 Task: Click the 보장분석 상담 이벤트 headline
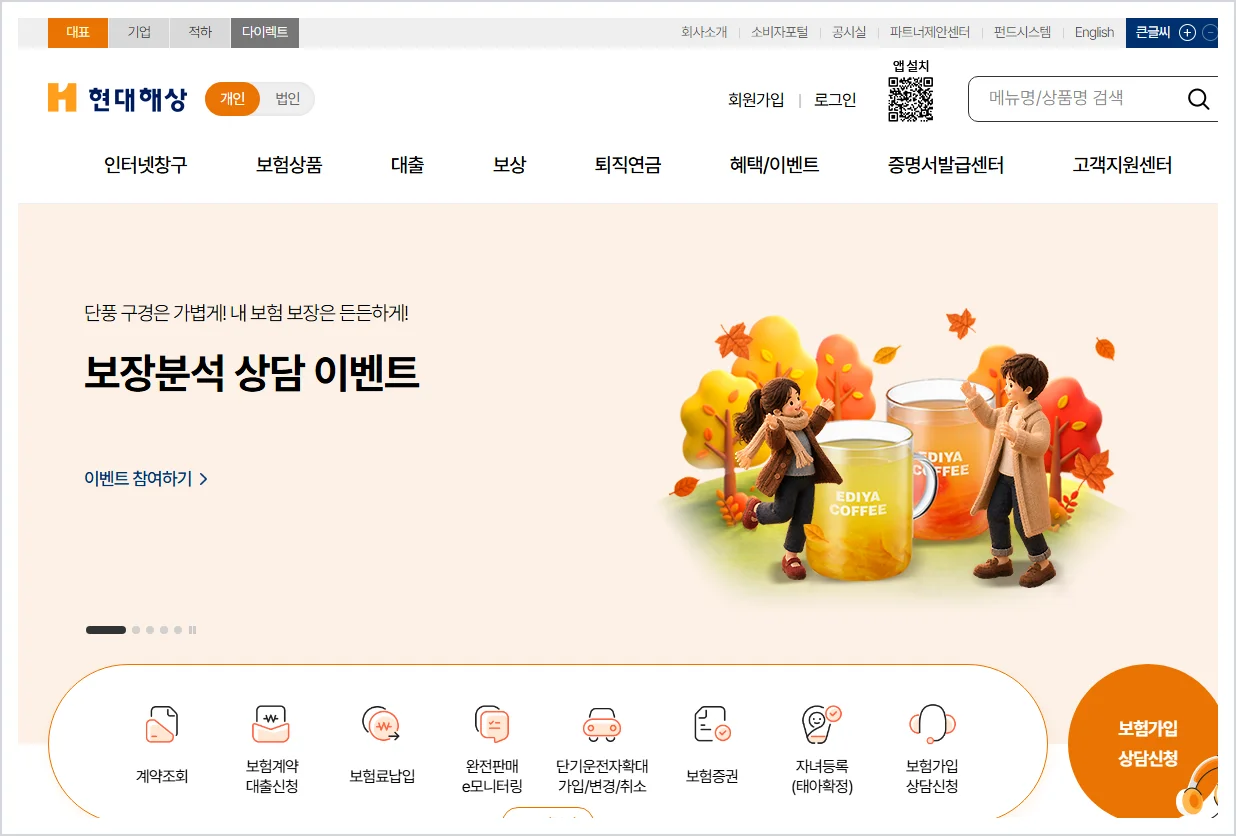click(x=252, y=372)
